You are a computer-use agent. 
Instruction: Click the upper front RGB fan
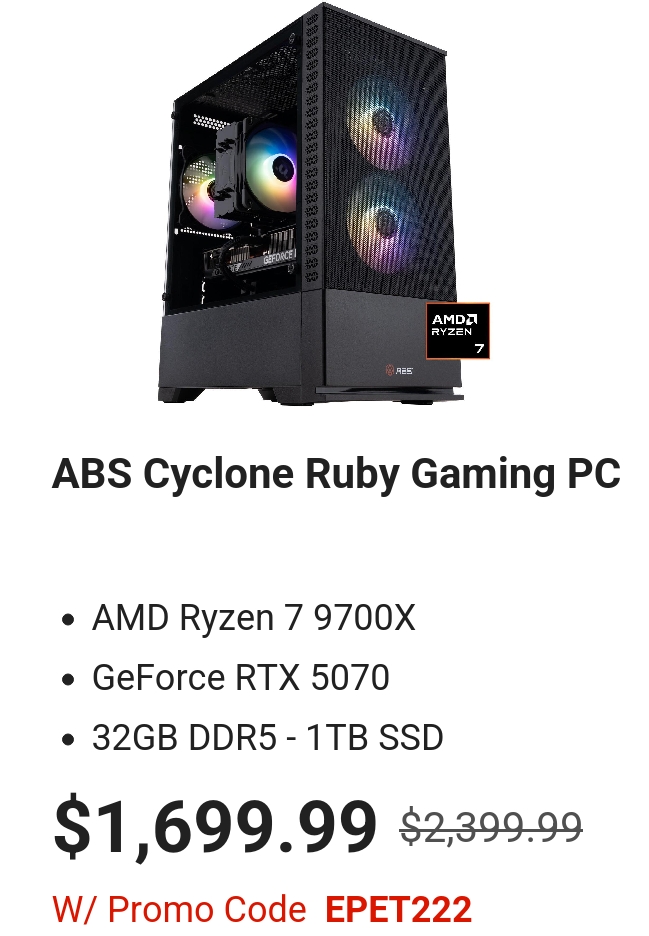click(x=381, y=123)
